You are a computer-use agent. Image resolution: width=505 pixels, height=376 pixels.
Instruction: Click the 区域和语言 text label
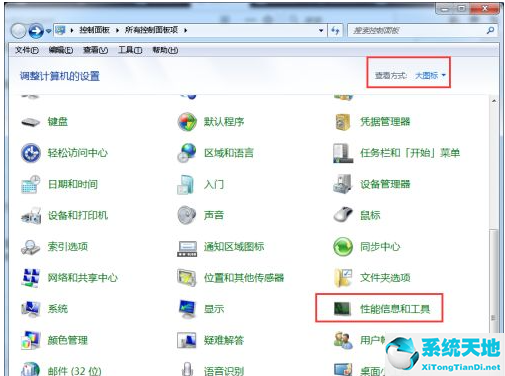click(229, 153)
